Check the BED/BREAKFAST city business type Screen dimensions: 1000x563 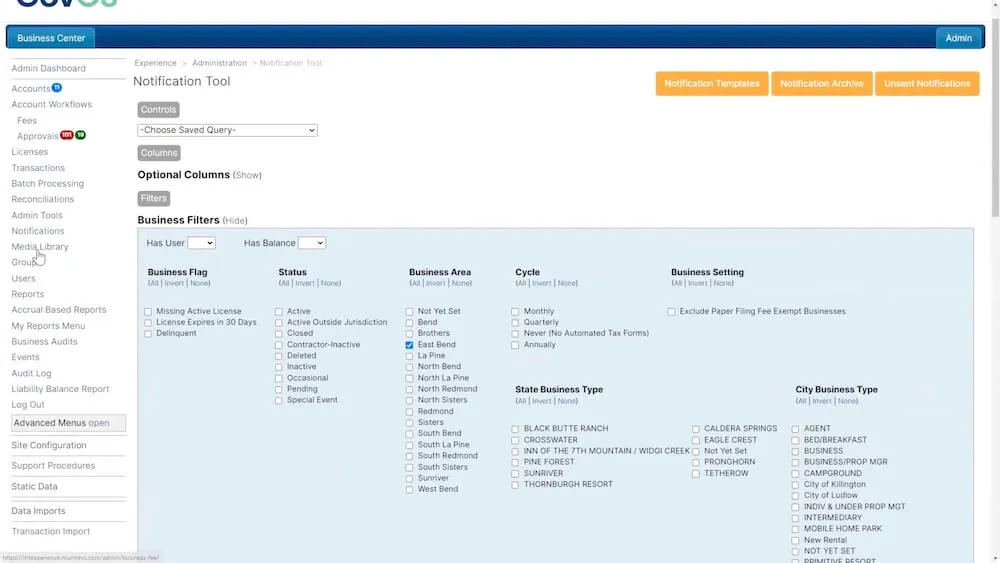point(795,441)
